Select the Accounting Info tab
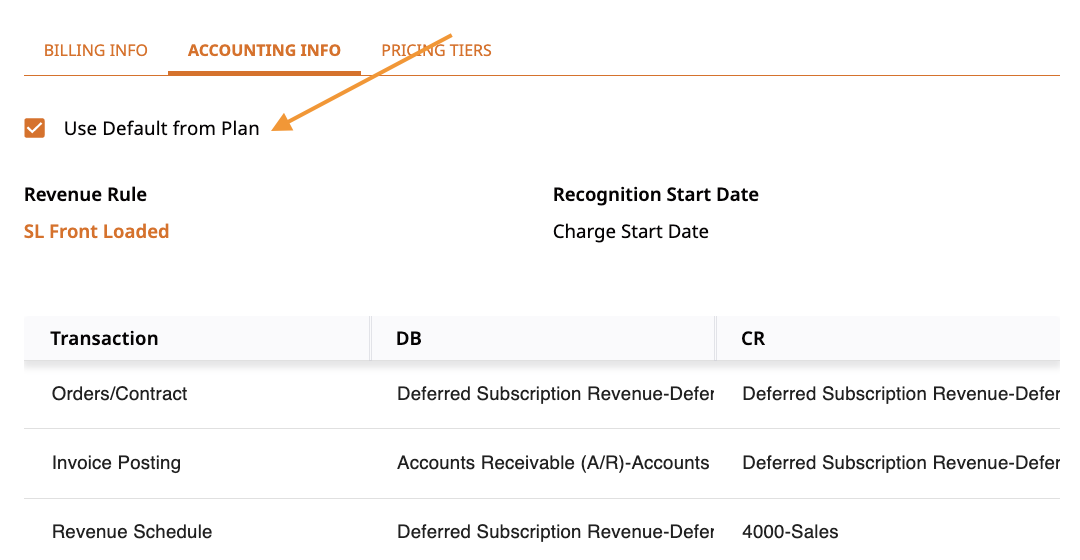 264,50
